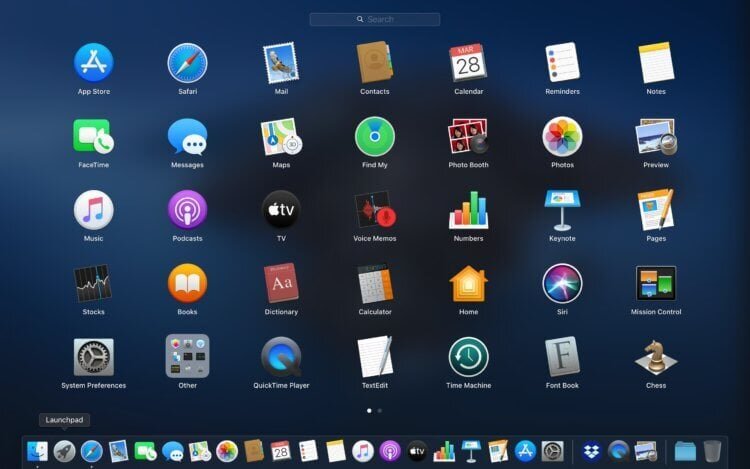Switch to the second Launchpad page dot

click(x=380, y=410)
